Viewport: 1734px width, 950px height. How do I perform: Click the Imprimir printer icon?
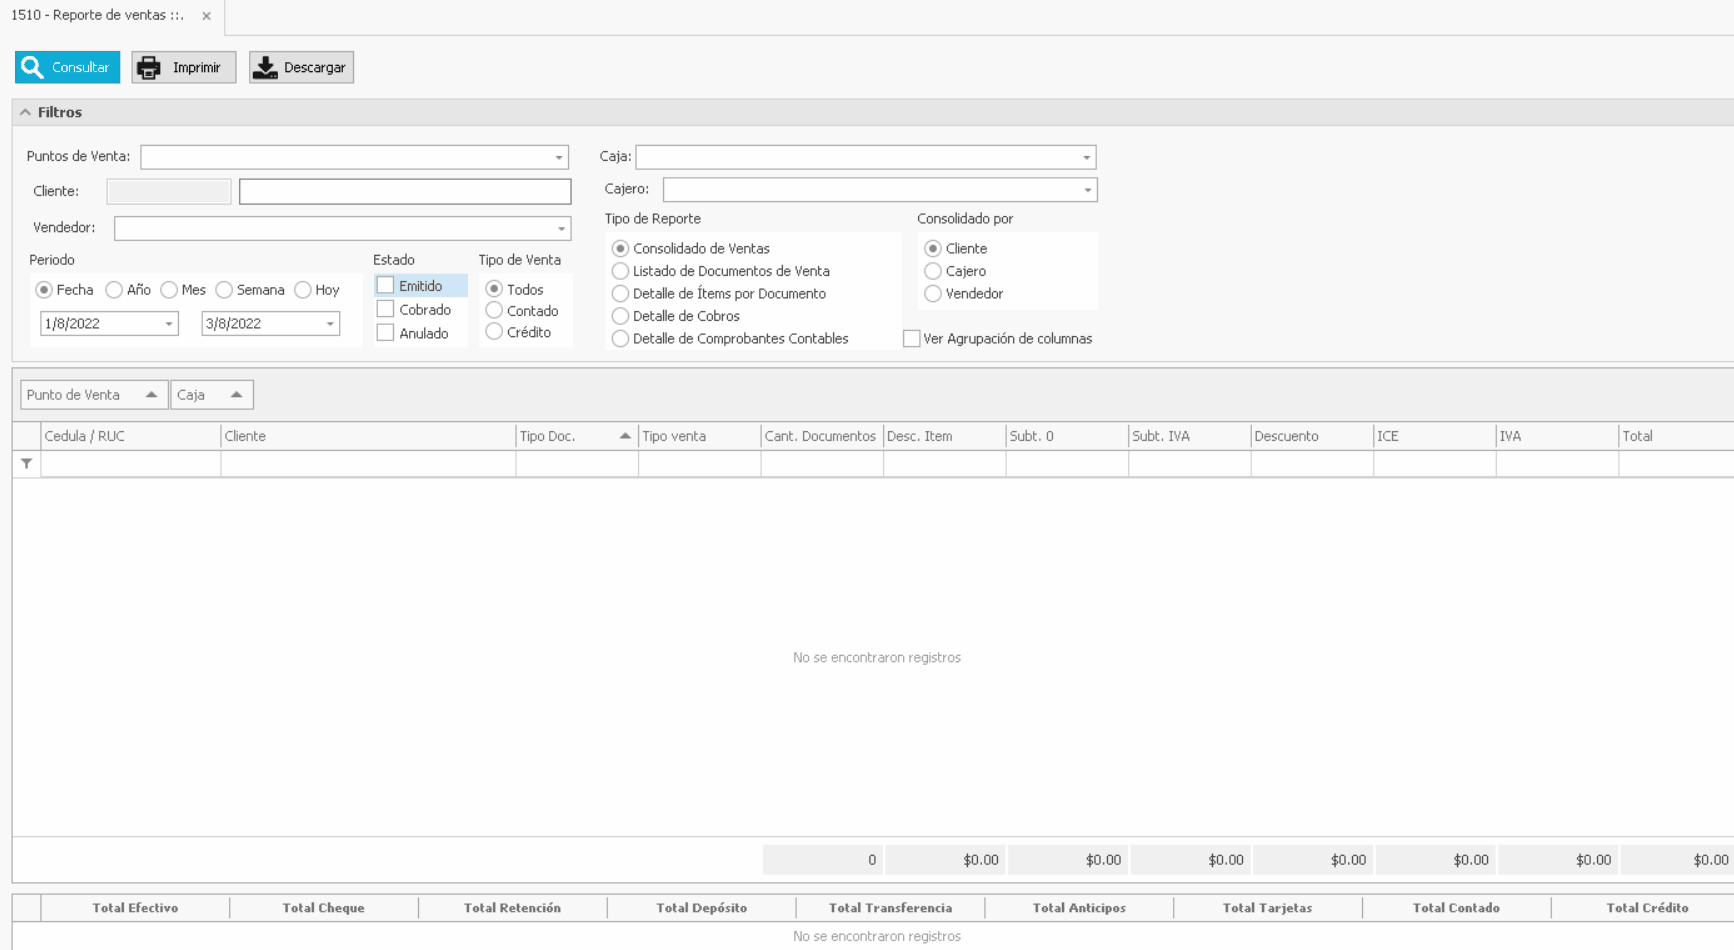click(x=149, y=67)
